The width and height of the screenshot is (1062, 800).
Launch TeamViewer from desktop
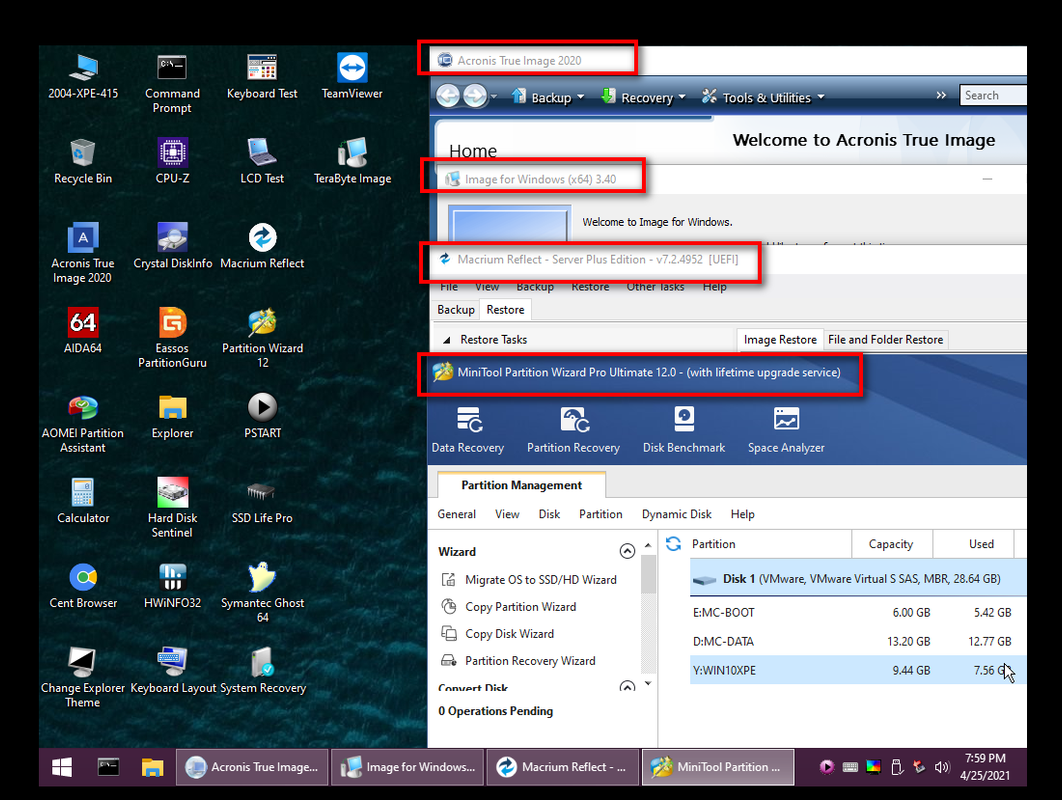click(352, 76)
